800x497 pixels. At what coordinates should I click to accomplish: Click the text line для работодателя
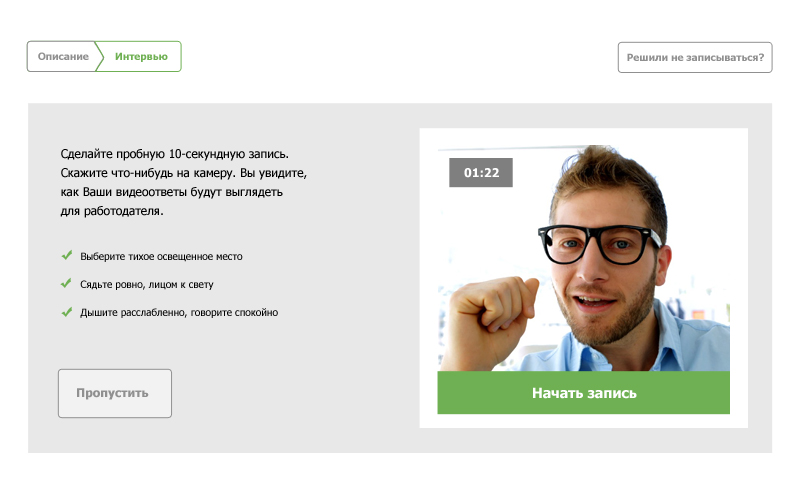click(x=112, y=211)
